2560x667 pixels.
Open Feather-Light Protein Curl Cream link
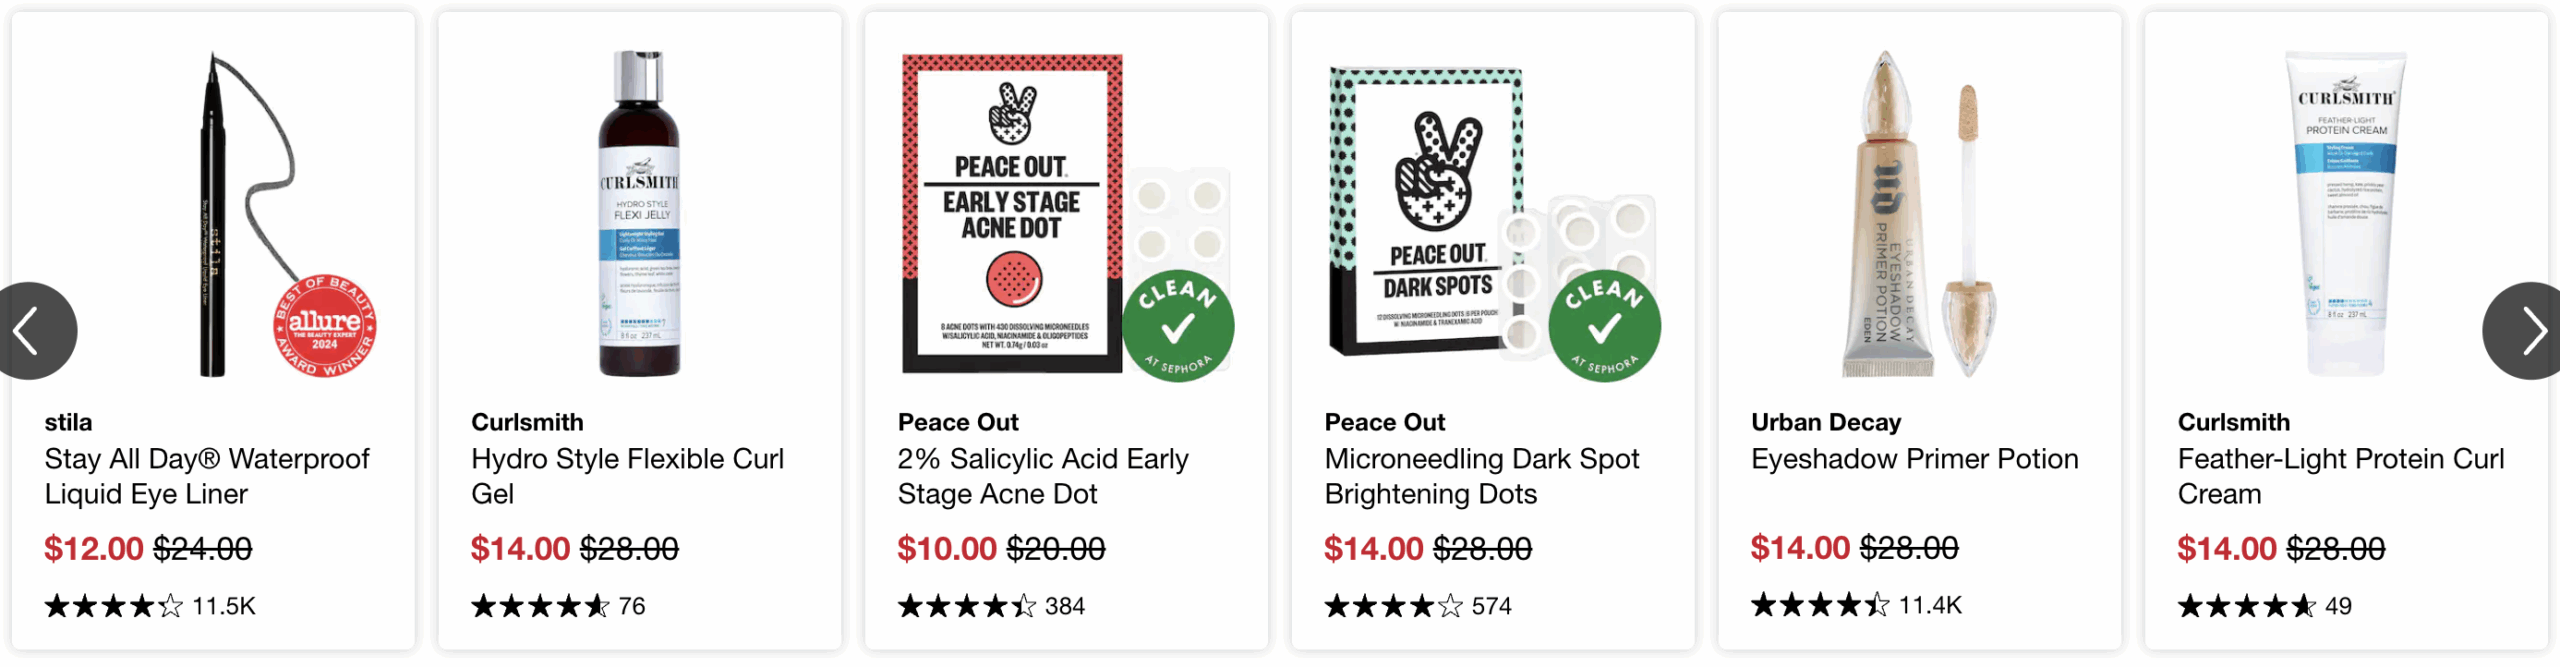click(x=2340, y=476)
